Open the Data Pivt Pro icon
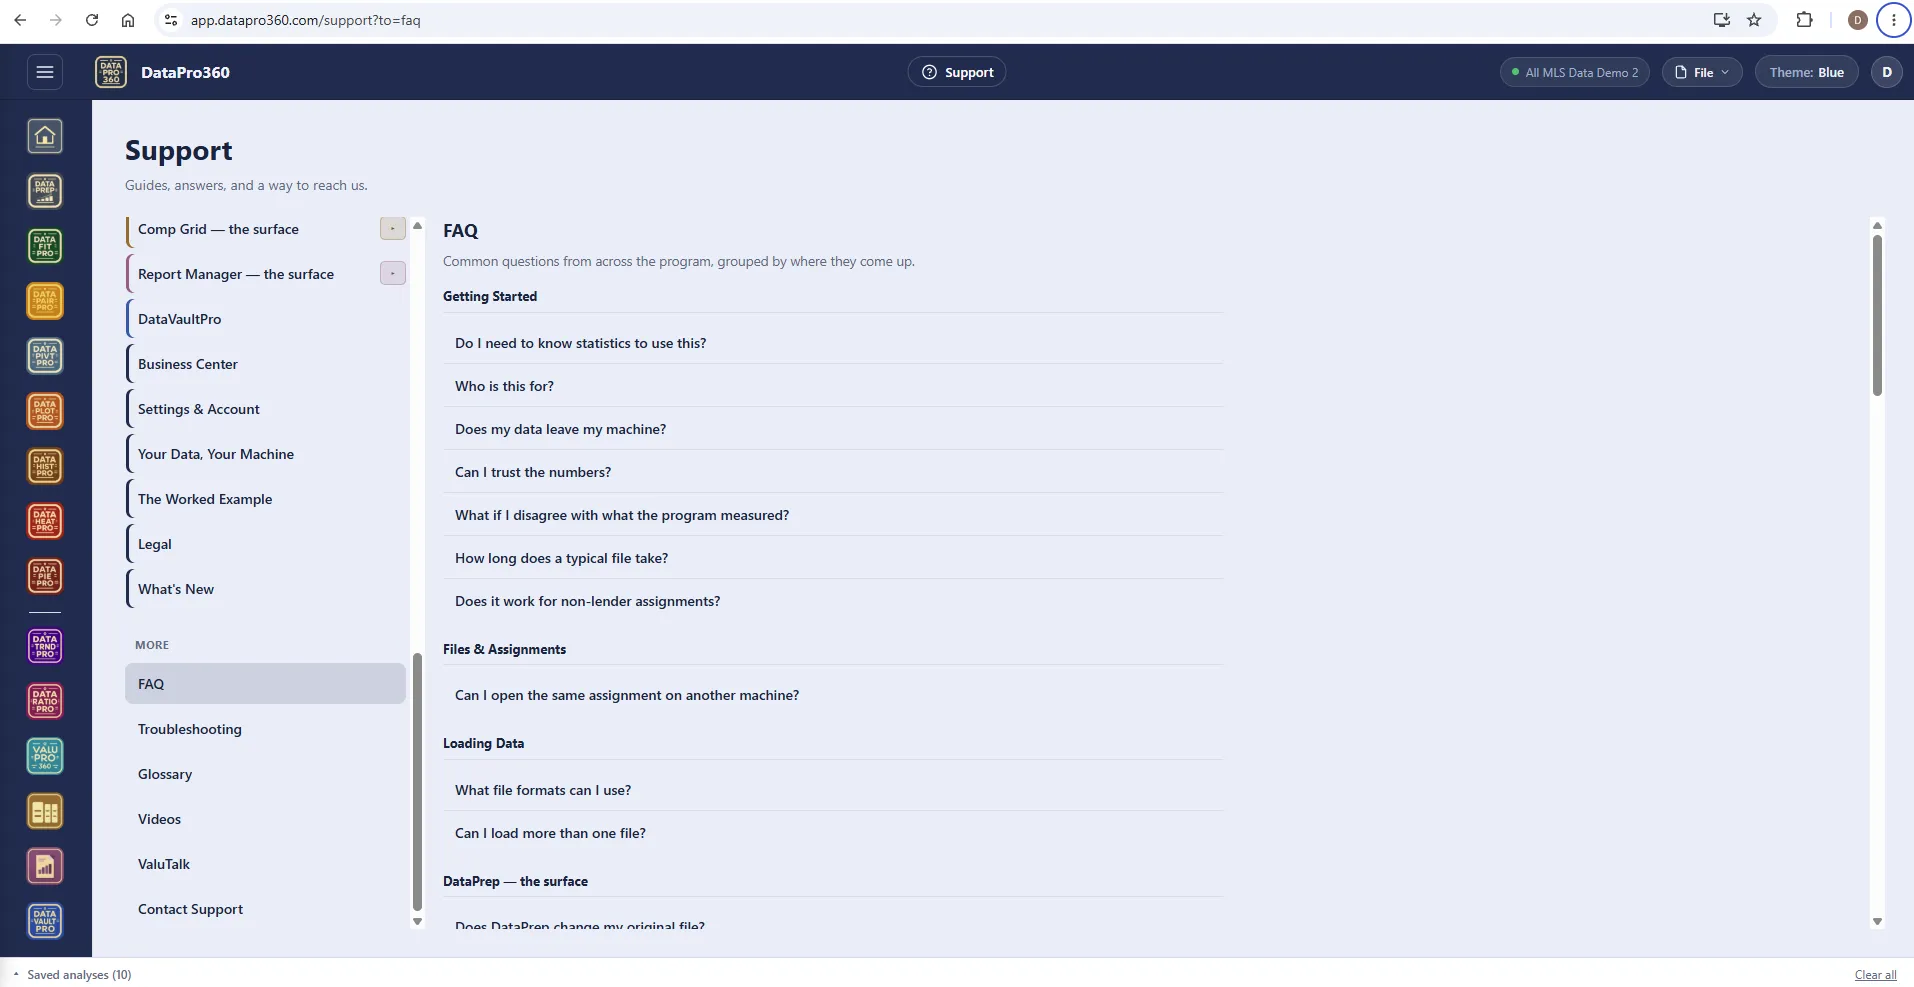Screen dimensions: 1914x987 point(45,356)
